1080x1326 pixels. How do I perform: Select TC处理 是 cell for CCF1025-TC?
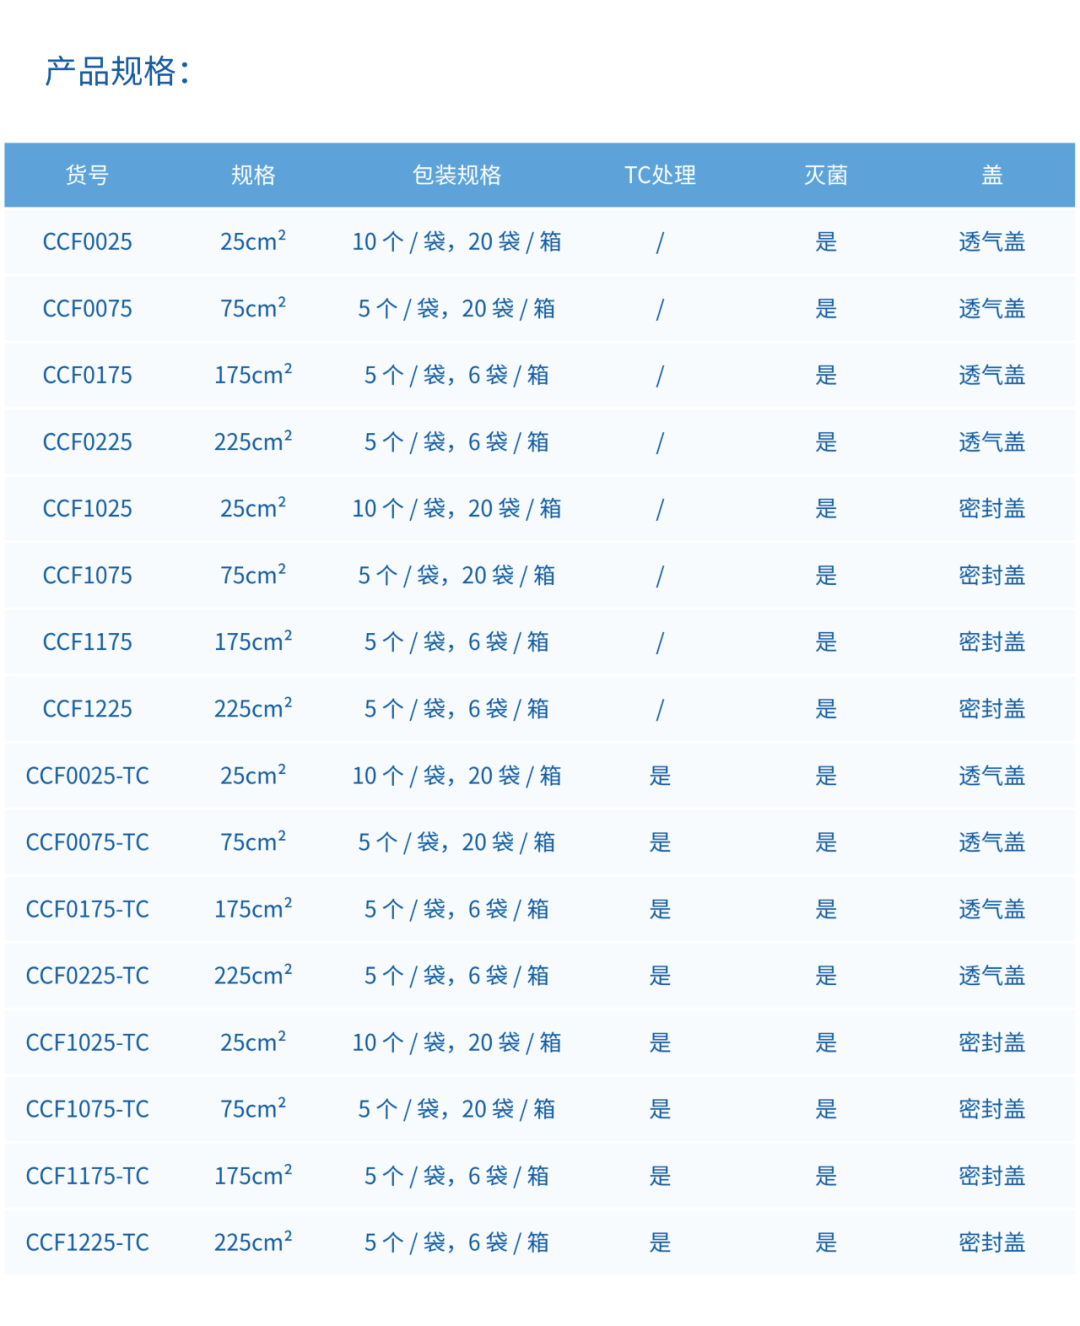660,1043
